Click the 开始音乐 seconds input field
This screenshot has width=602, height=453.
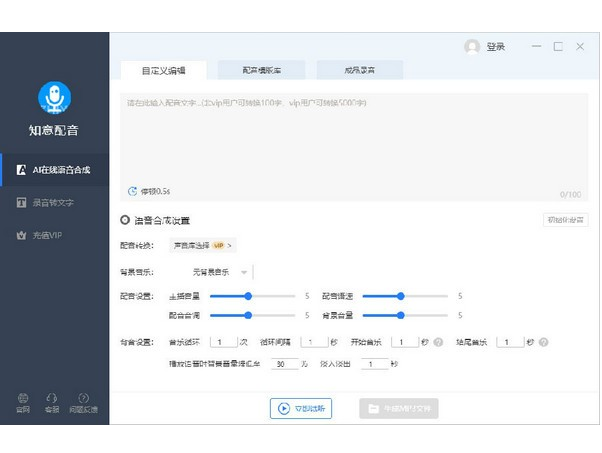[x=405, y=342]
